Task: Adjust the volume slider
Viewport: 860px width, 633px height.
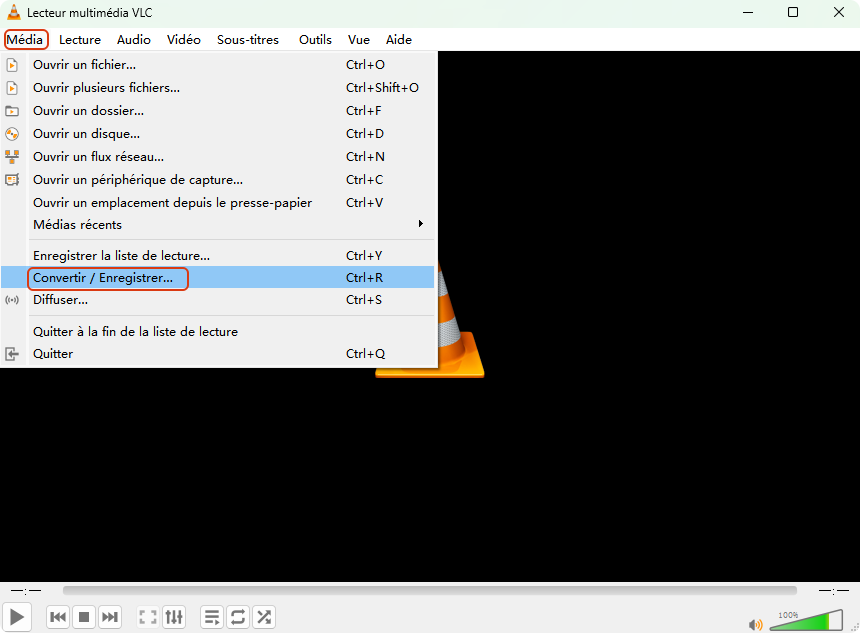Action: (806, 620)
